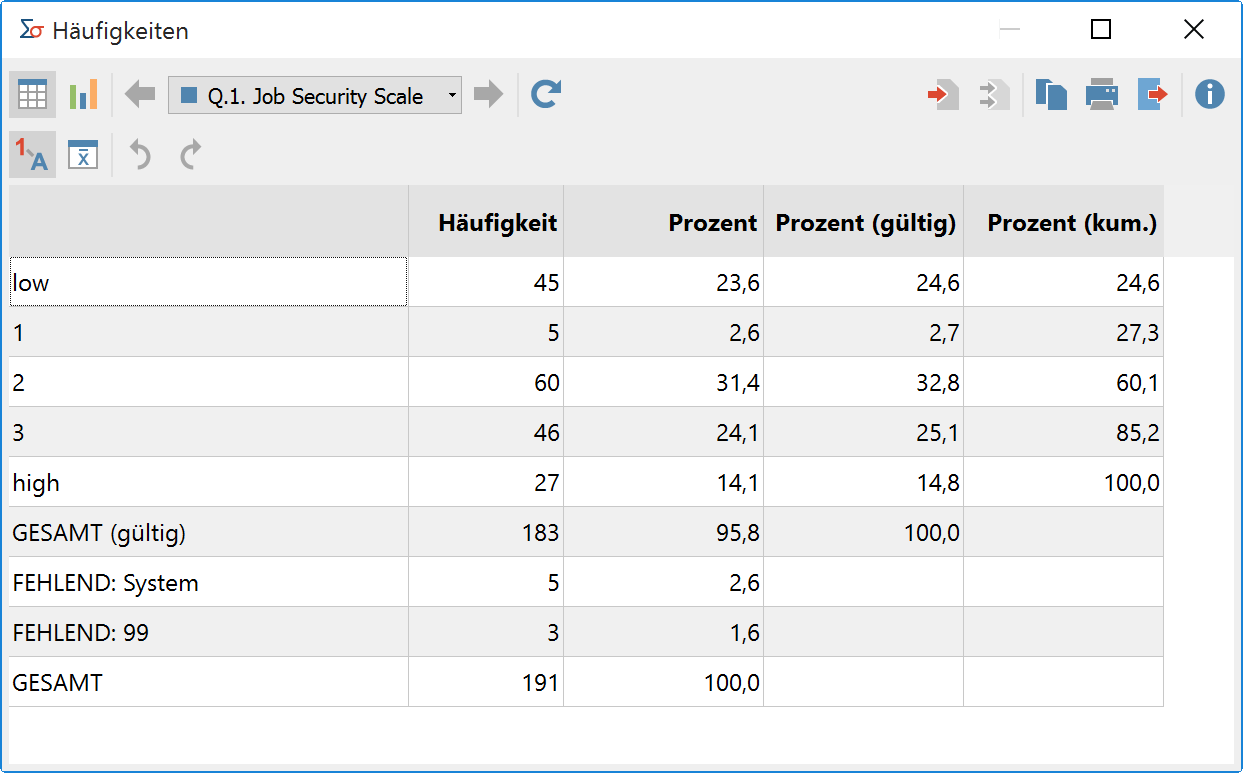Viewport: 1243px width, 773px height.
Task: Click the greyed-out double arrow insert icon
Action: pos(994,95)
